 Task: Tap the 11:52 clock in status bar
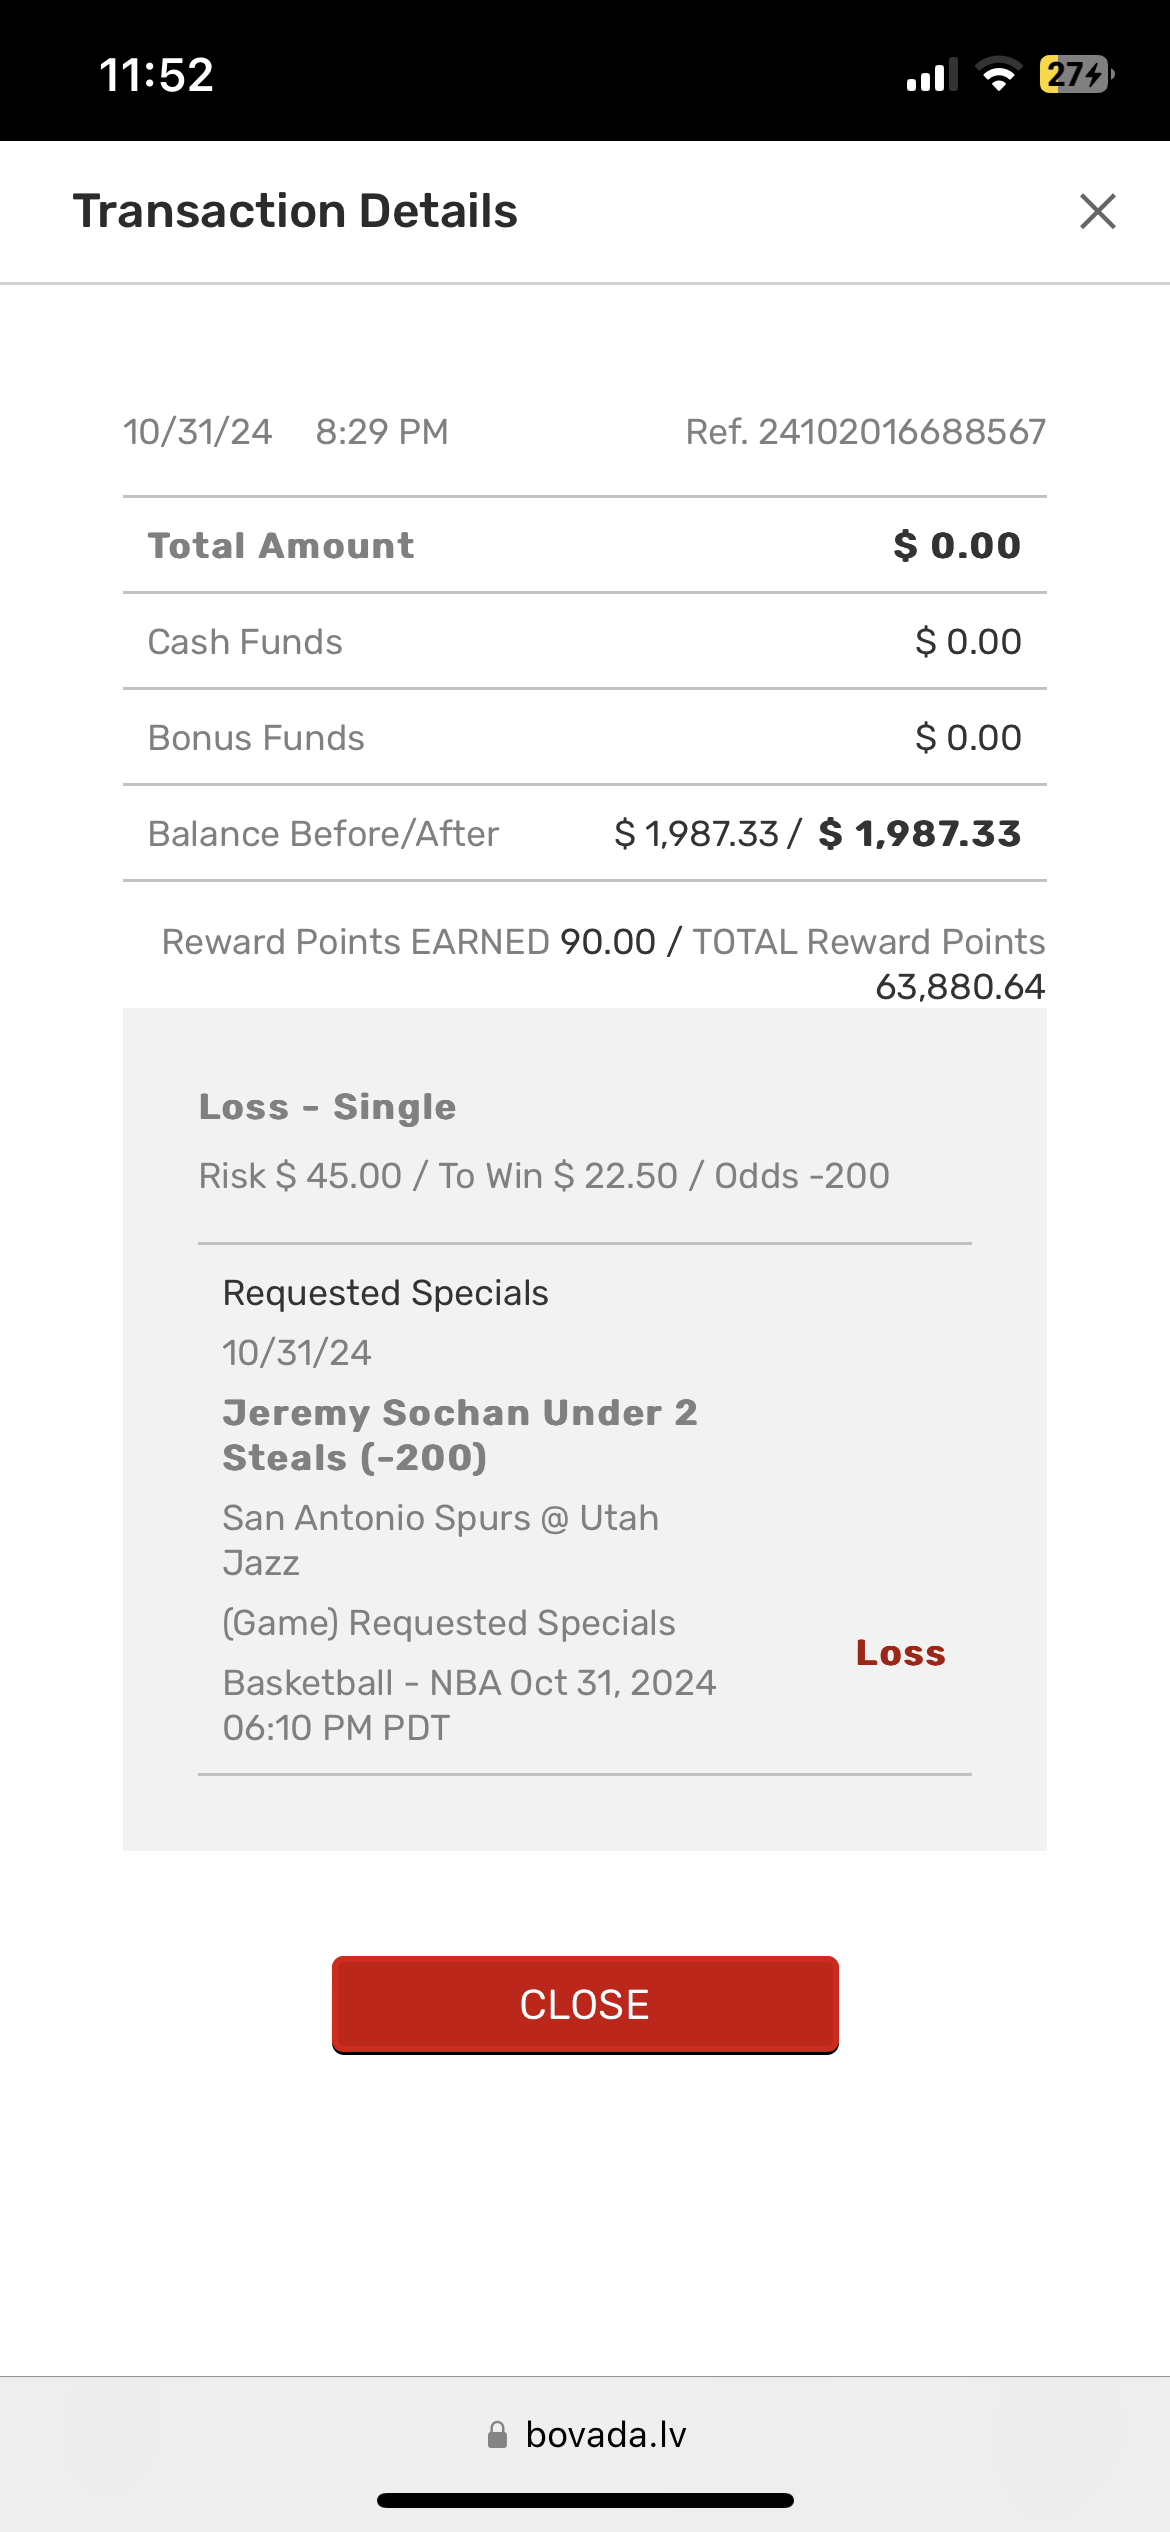coord(157,75)
